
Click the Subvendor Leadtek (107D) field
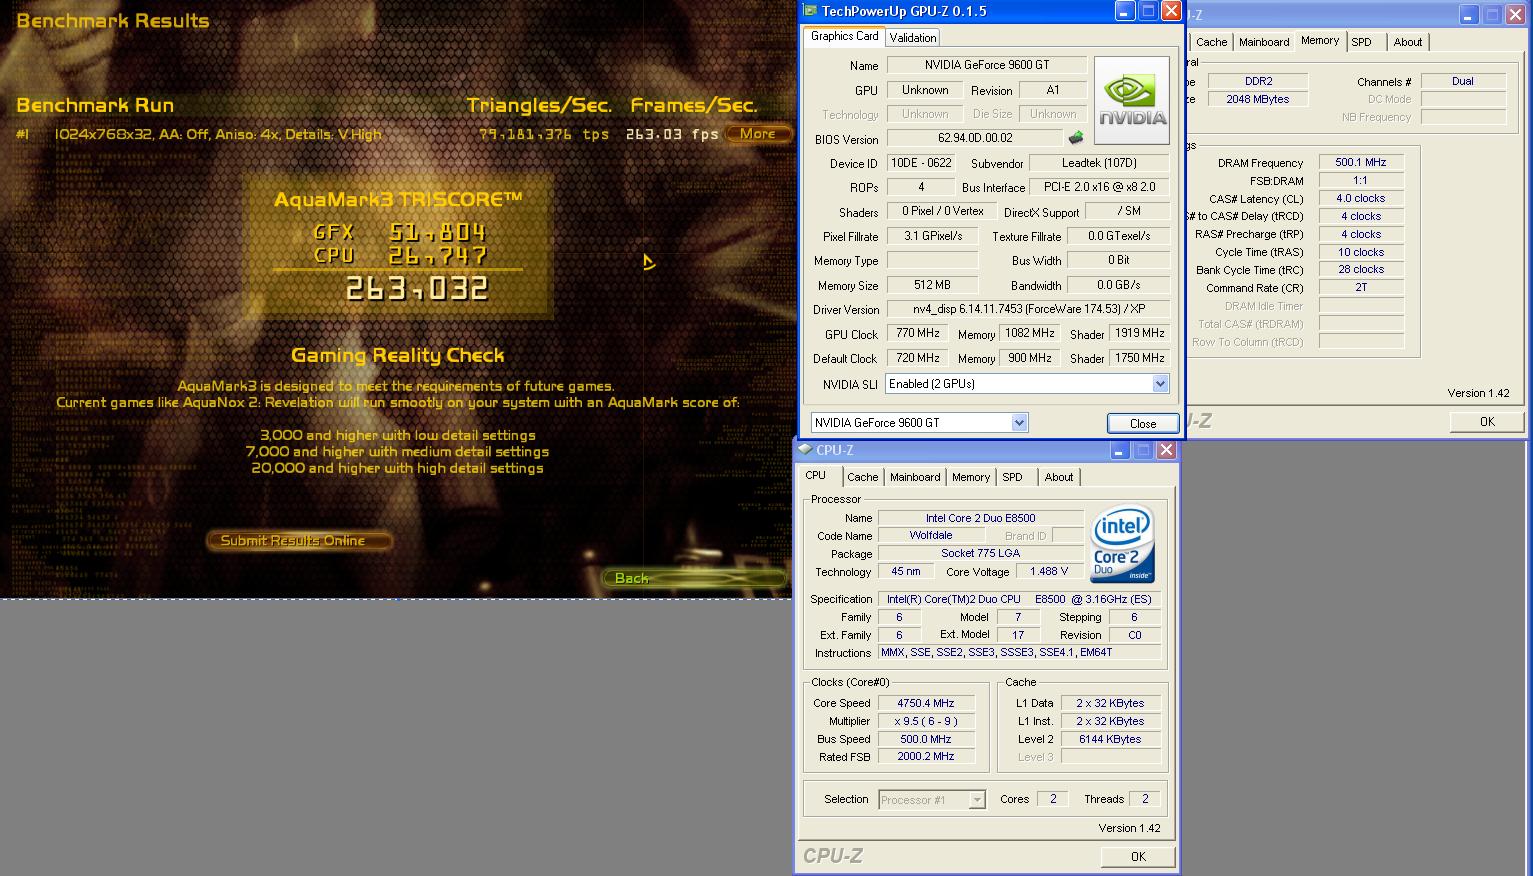pyautogui.click(x=1099, y=163)
